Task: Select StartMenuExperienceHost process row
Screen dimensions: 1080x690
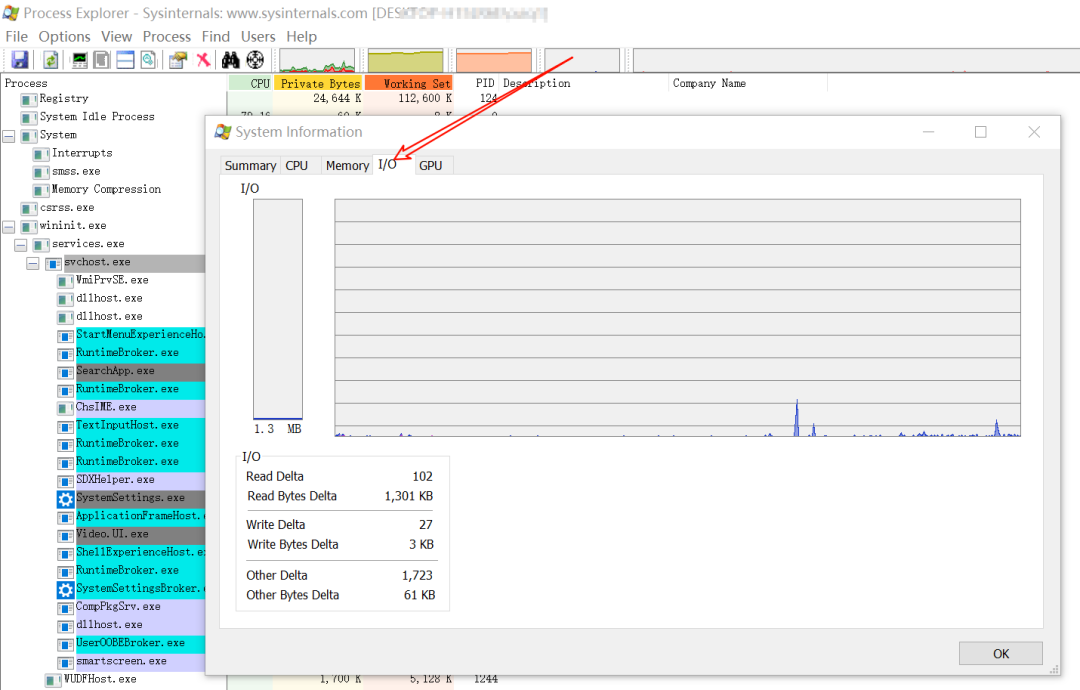Action: [x=141, y=335]
